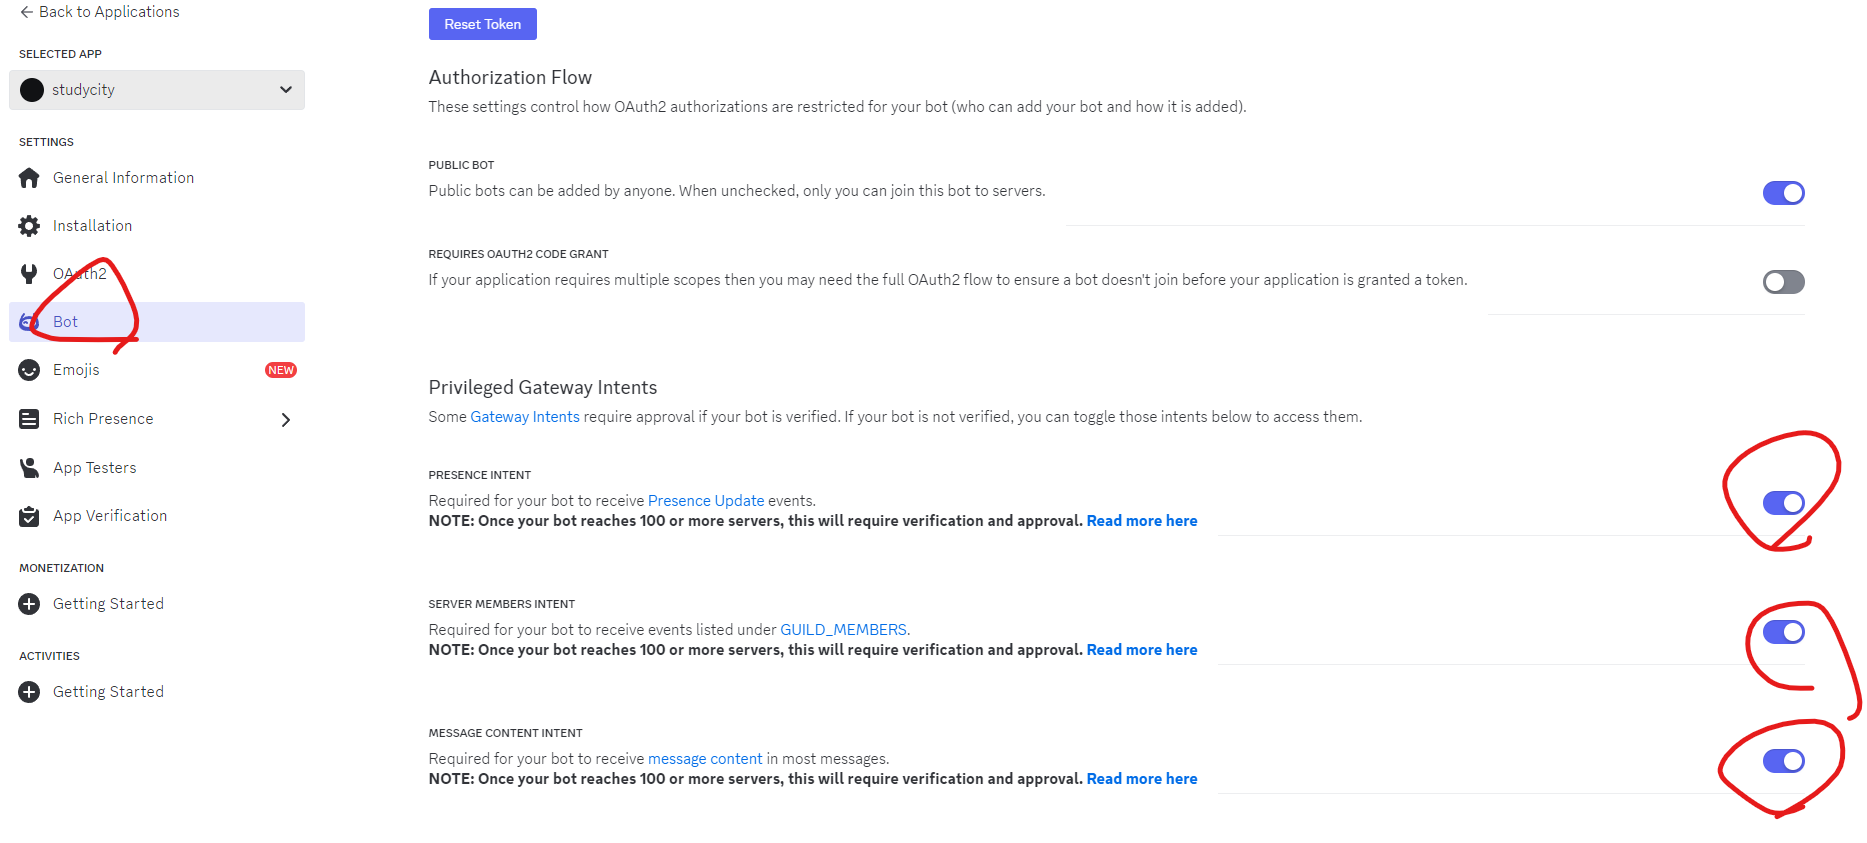Click the plus icon under Monetization
The height and width of the screenshot is (843, 1867).
[x=29, y=604]
